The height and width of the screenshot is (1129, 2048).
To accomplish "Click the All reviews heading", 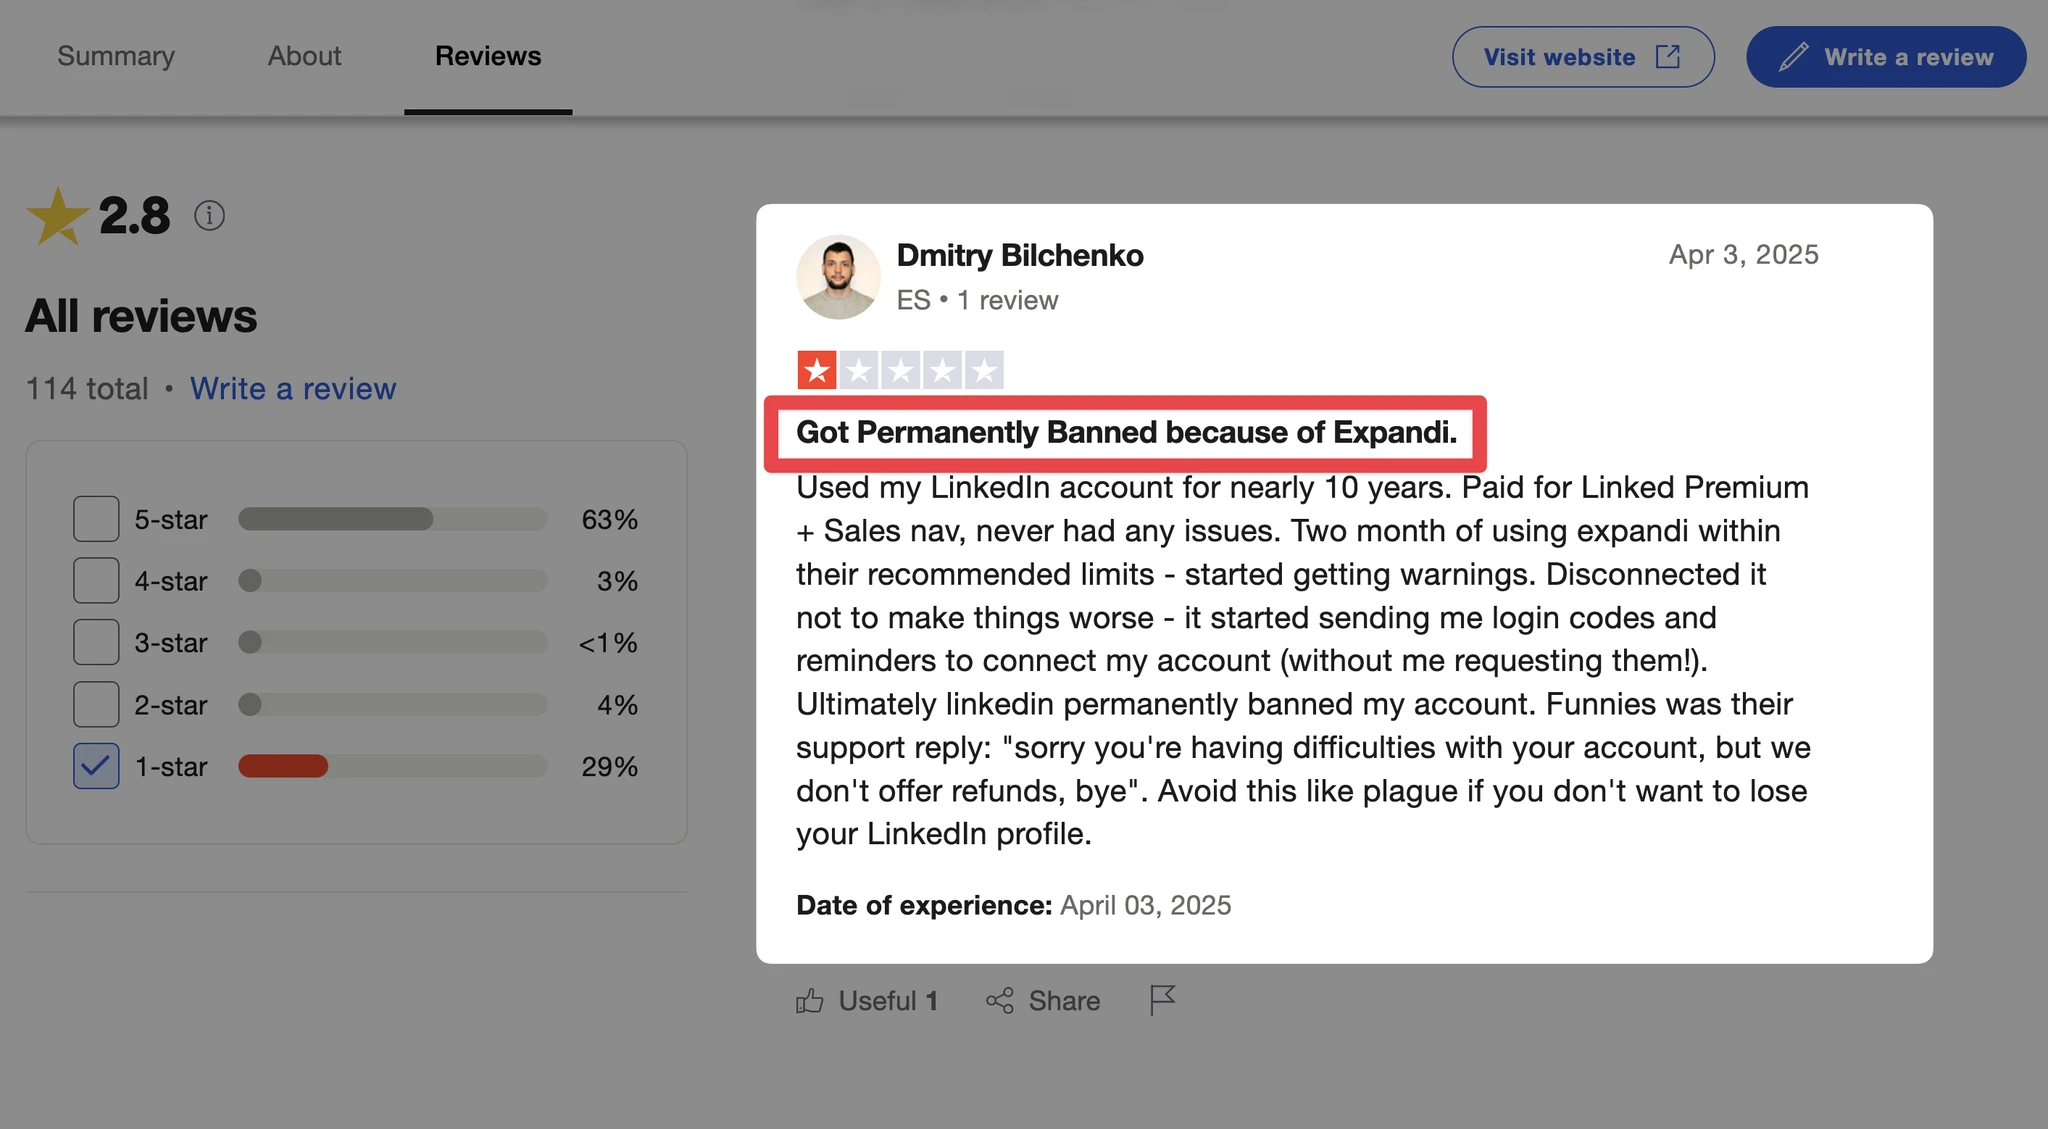I will [141, 316].
